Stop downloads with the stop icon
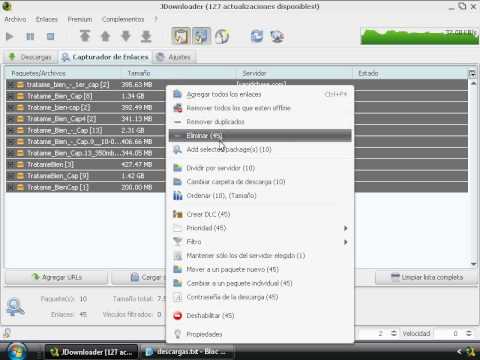Screen dimensions: 480x360 coord(50,36)
